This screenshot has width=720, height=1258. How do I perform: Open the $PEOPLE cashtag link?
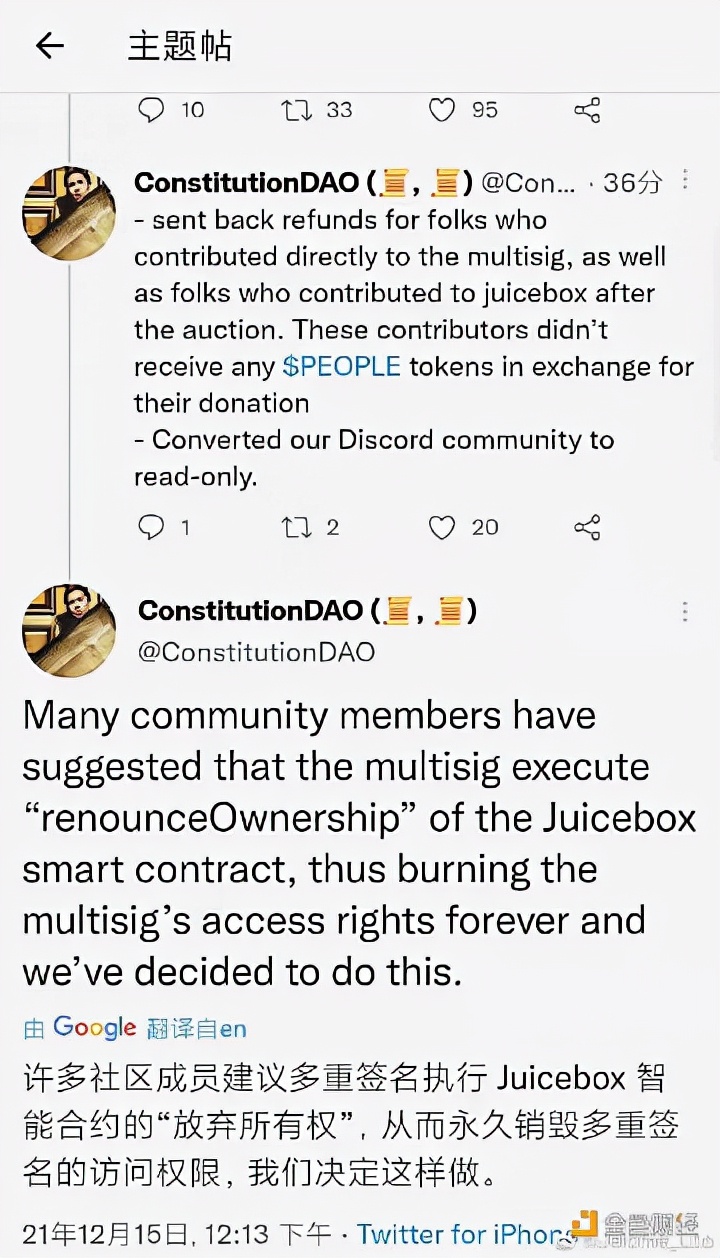coord(341,367)
